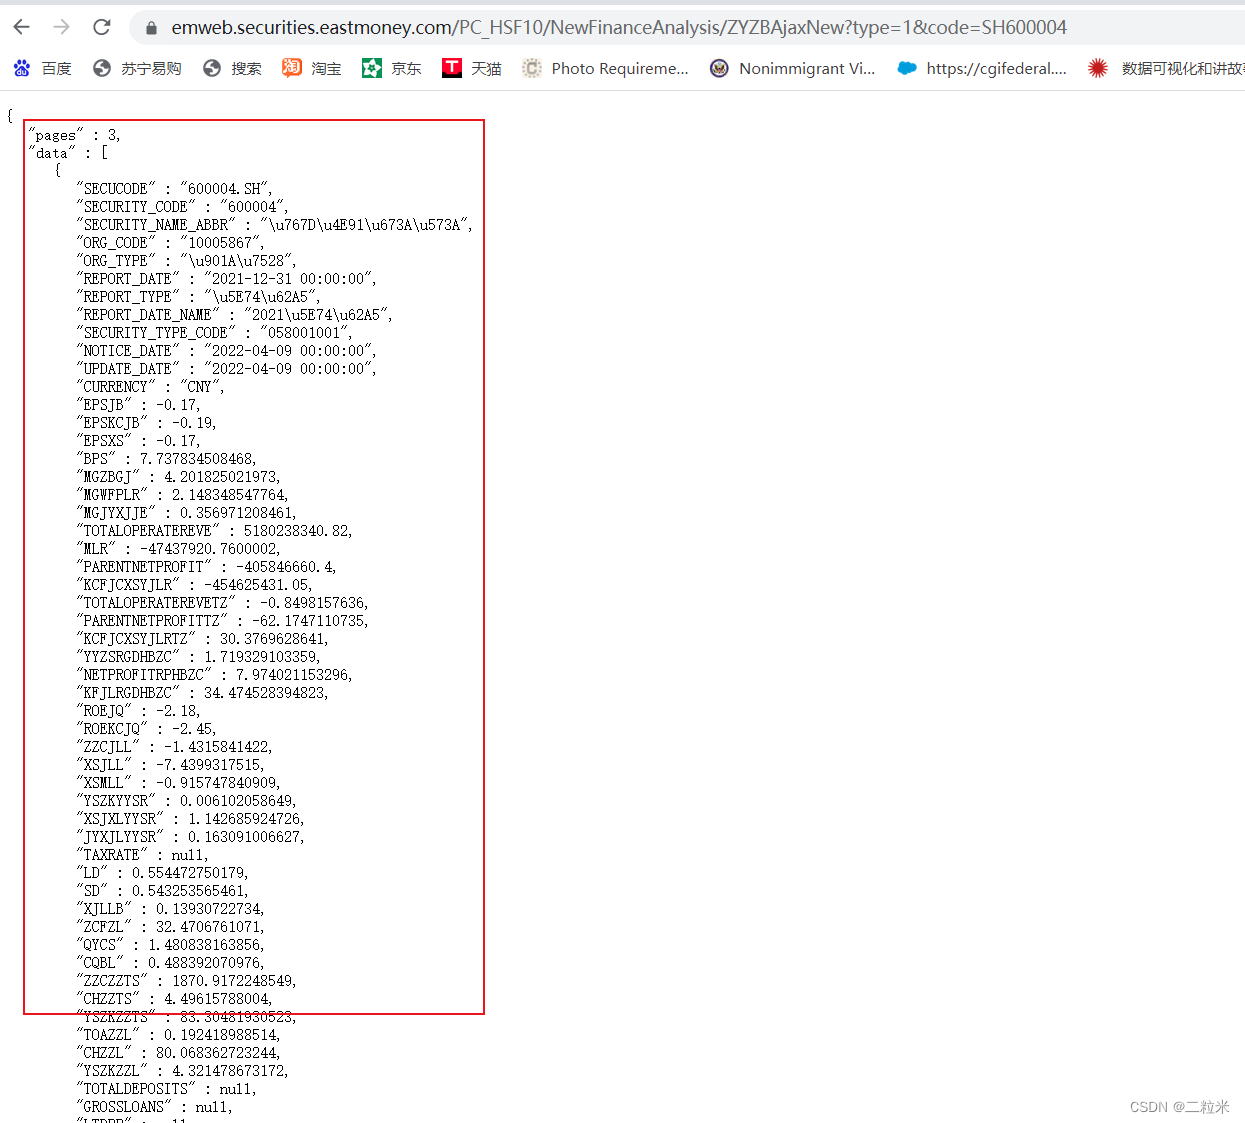This screenshot has width=1245, height=1123.
Task: Click the ORG_CODE "10005867" line
Action: pyautogui.click(x=171, y=243)
